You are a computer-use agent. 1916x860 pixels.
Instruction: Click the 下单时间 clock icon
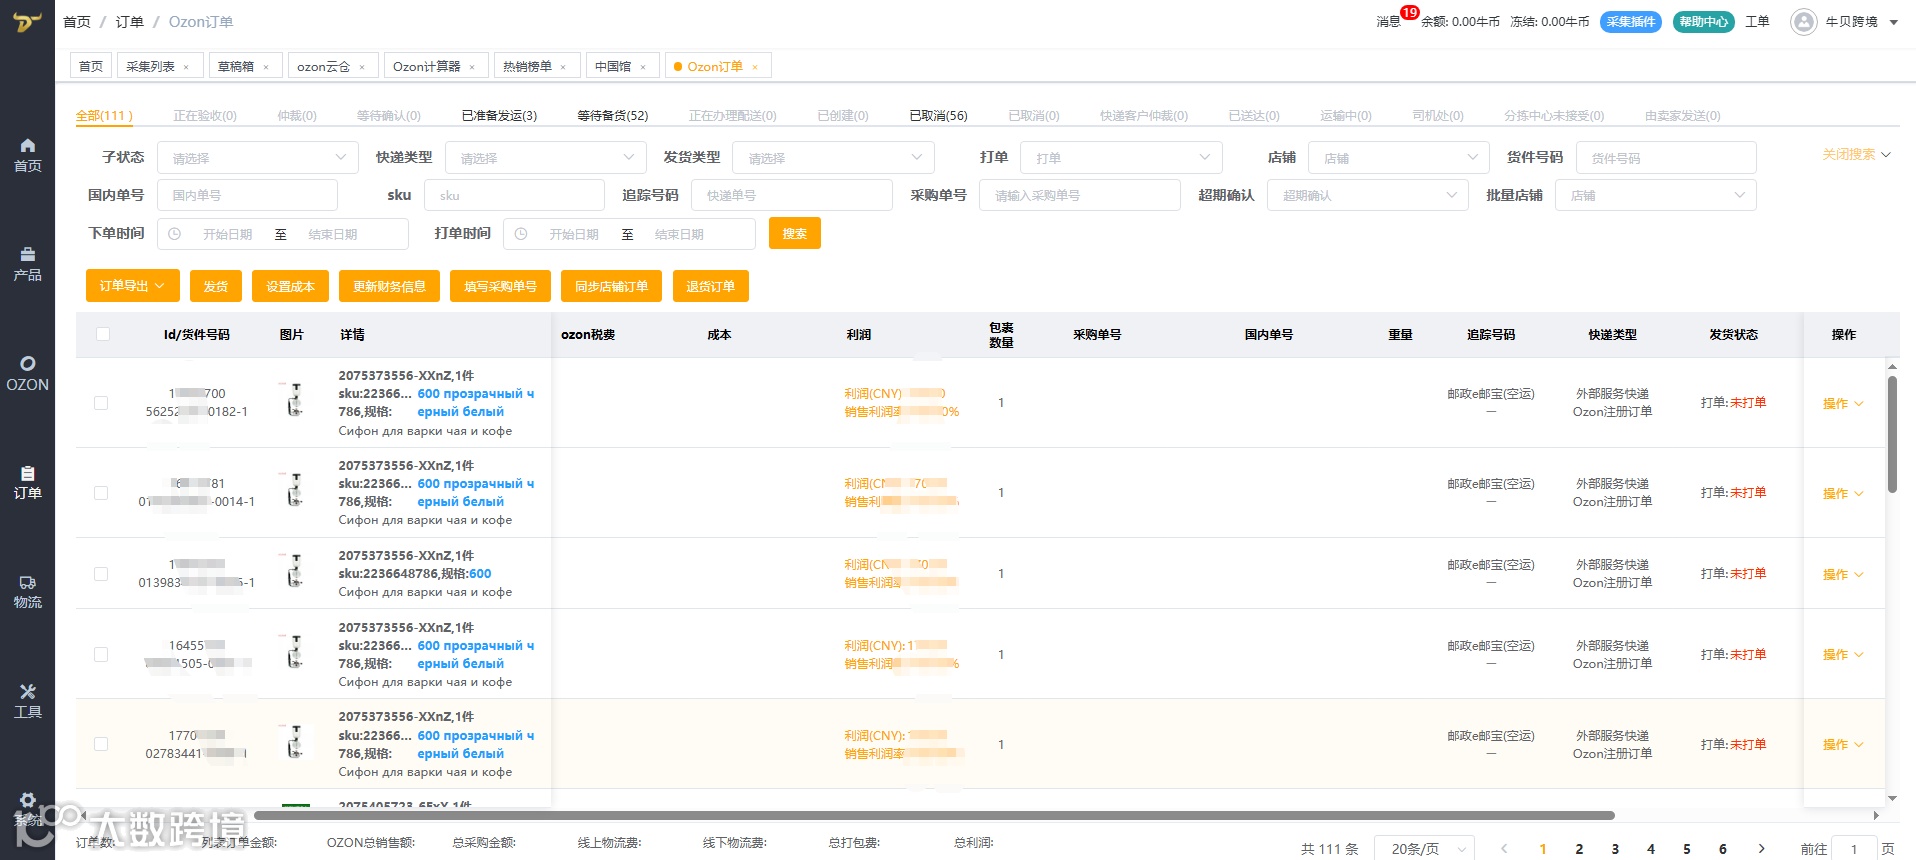click(175, 234)
